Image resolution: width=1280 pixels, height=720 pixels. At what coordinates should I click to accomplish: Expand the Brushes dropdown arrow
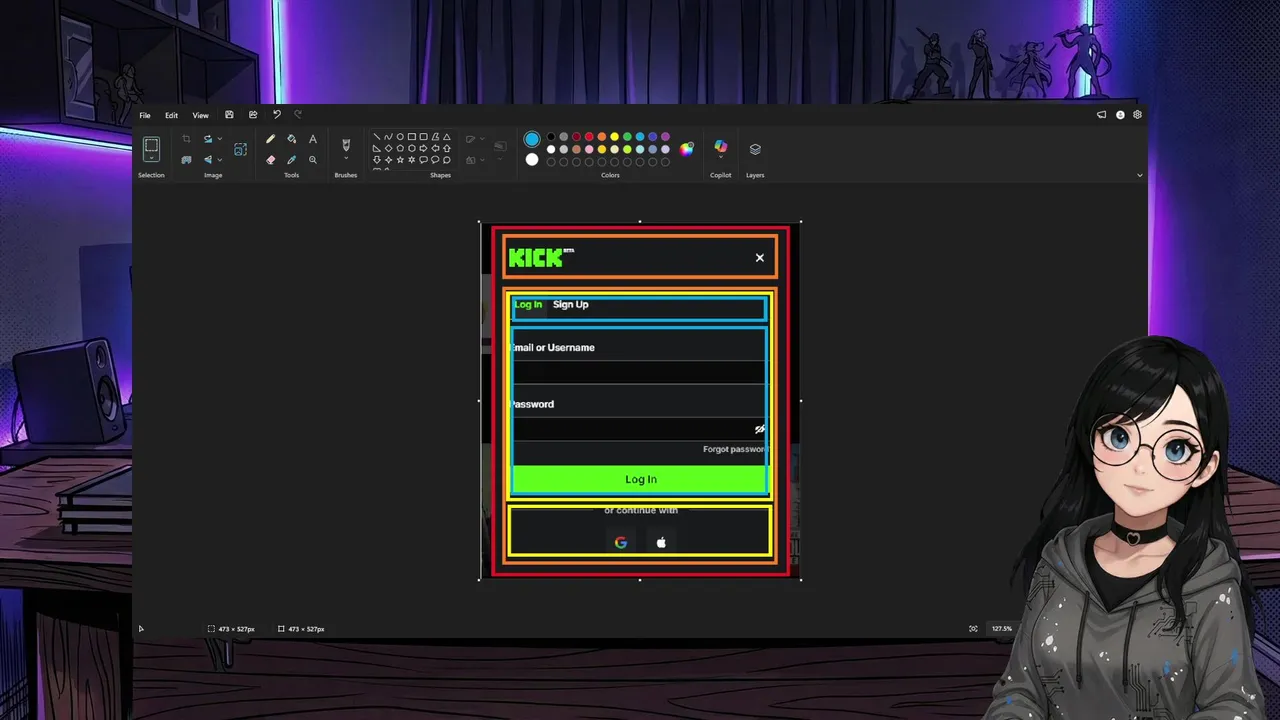(x=346, y=158)
